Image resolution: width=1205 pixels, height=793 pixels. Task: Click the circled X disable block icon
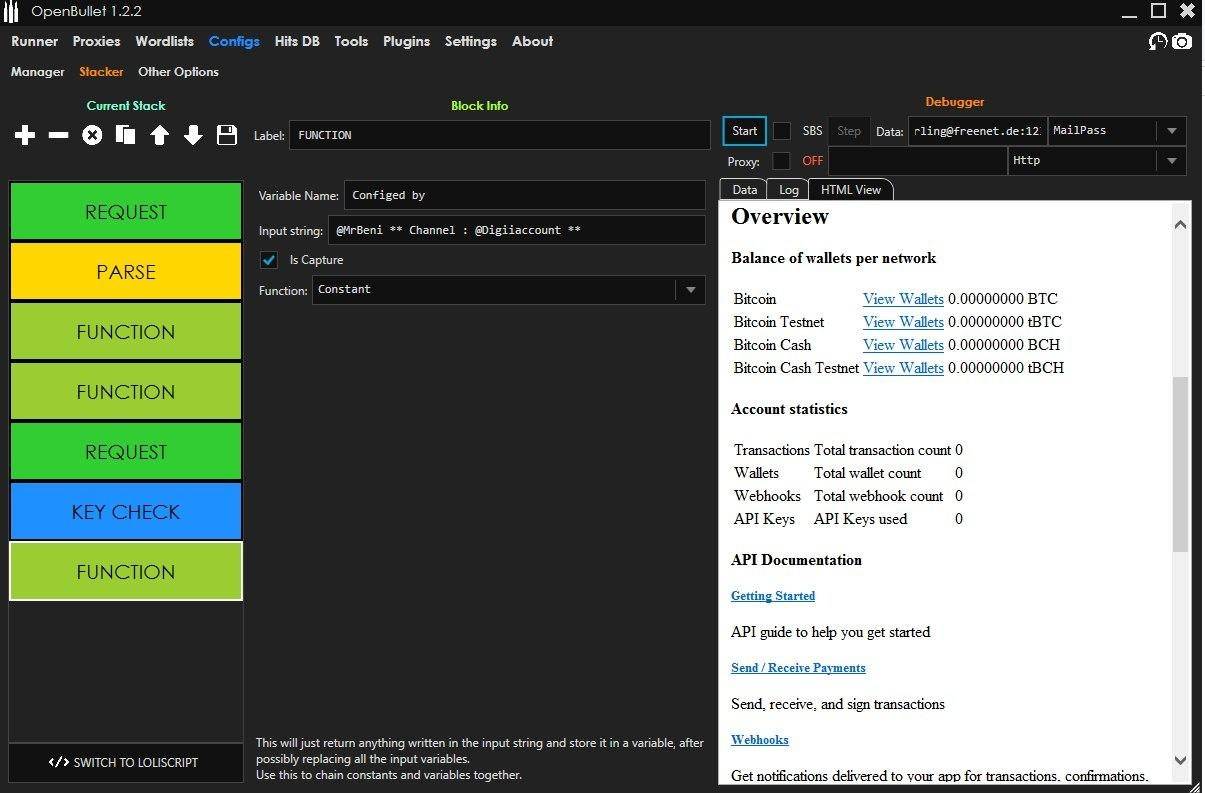tap(92, 135)
